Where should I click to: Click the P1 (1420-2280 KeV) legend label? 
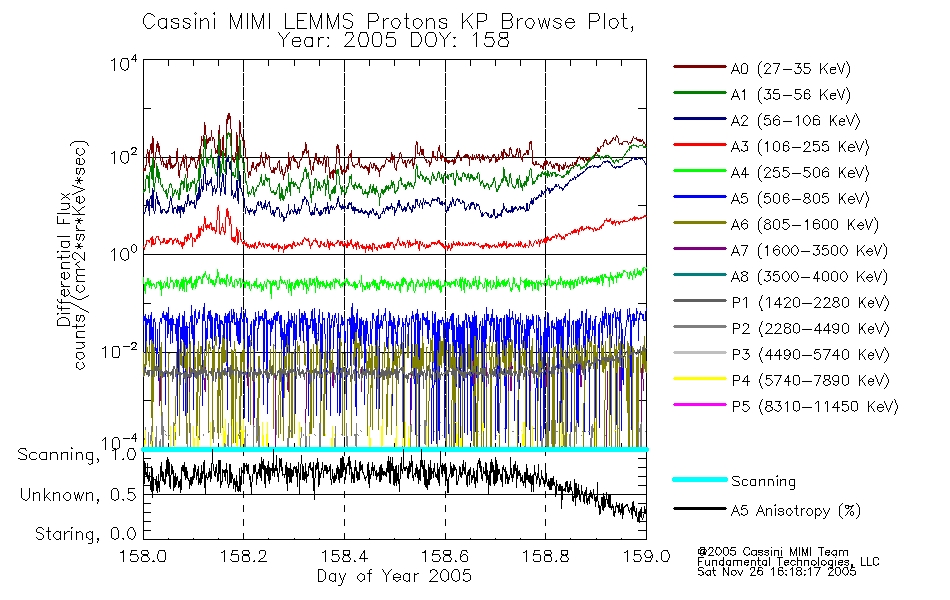point(811,303)
